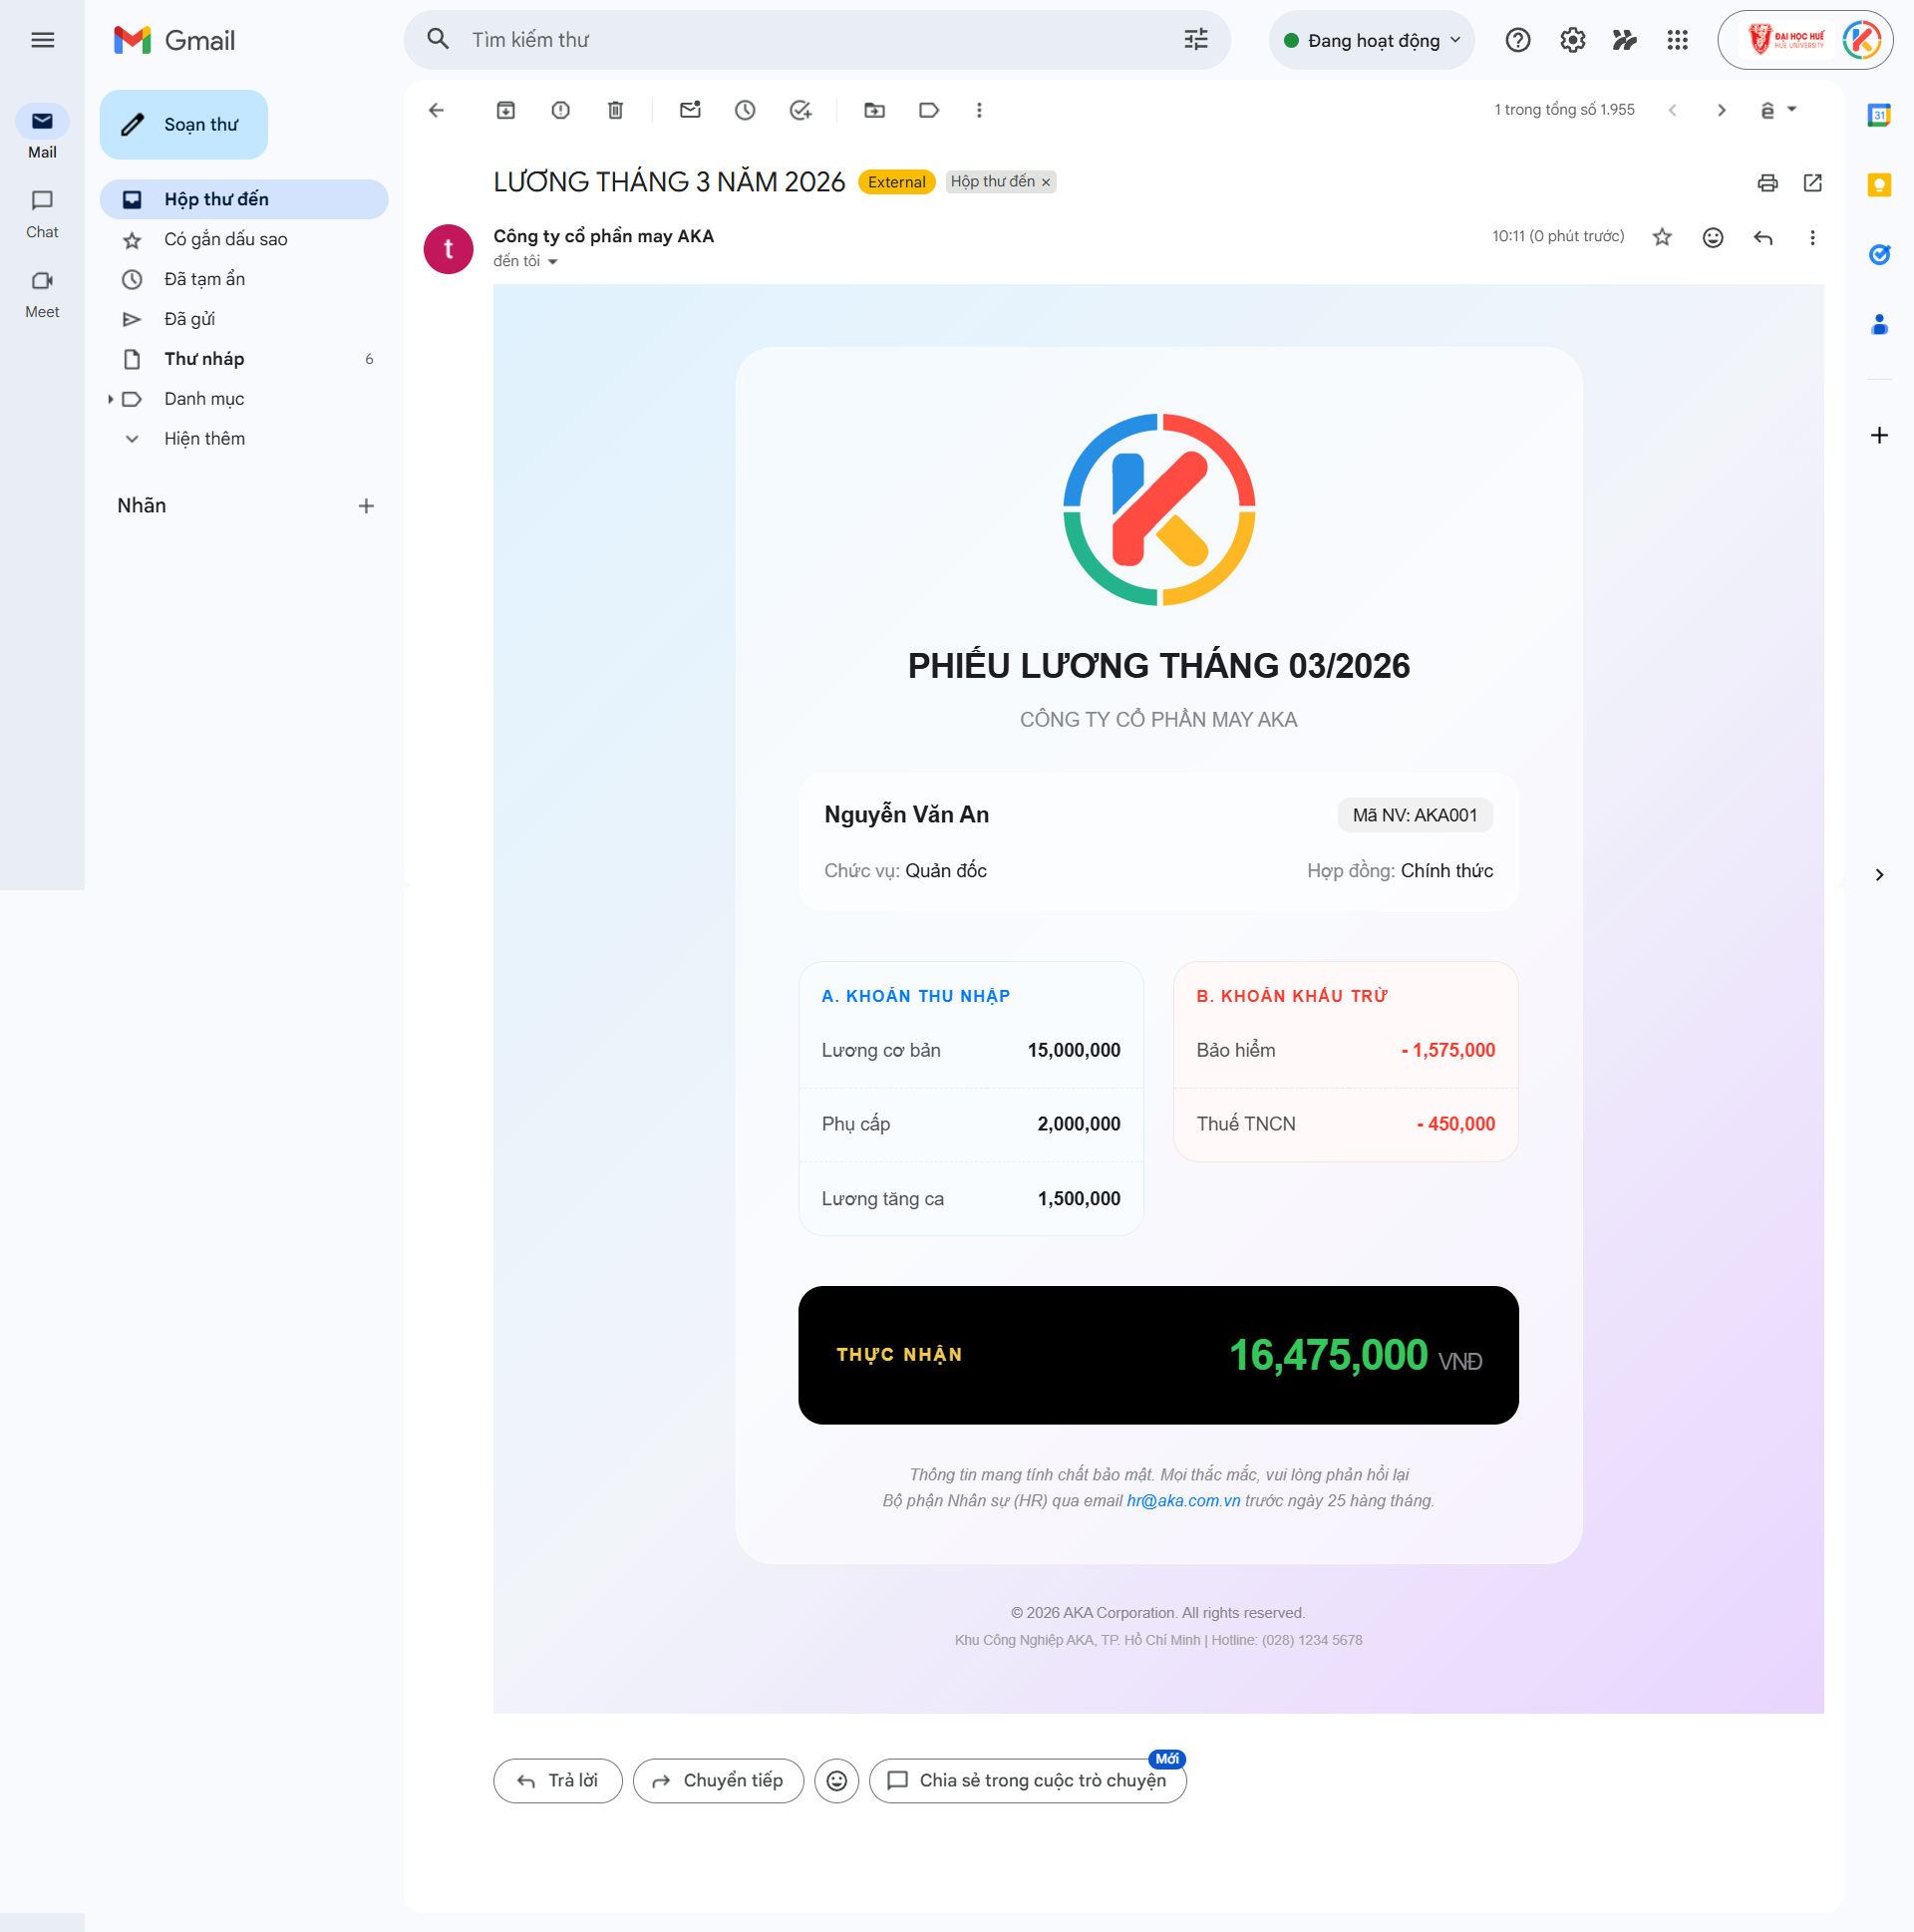Screen dimensions: 1914x1932
Task: Snooze this email
Action: point(745,110)
